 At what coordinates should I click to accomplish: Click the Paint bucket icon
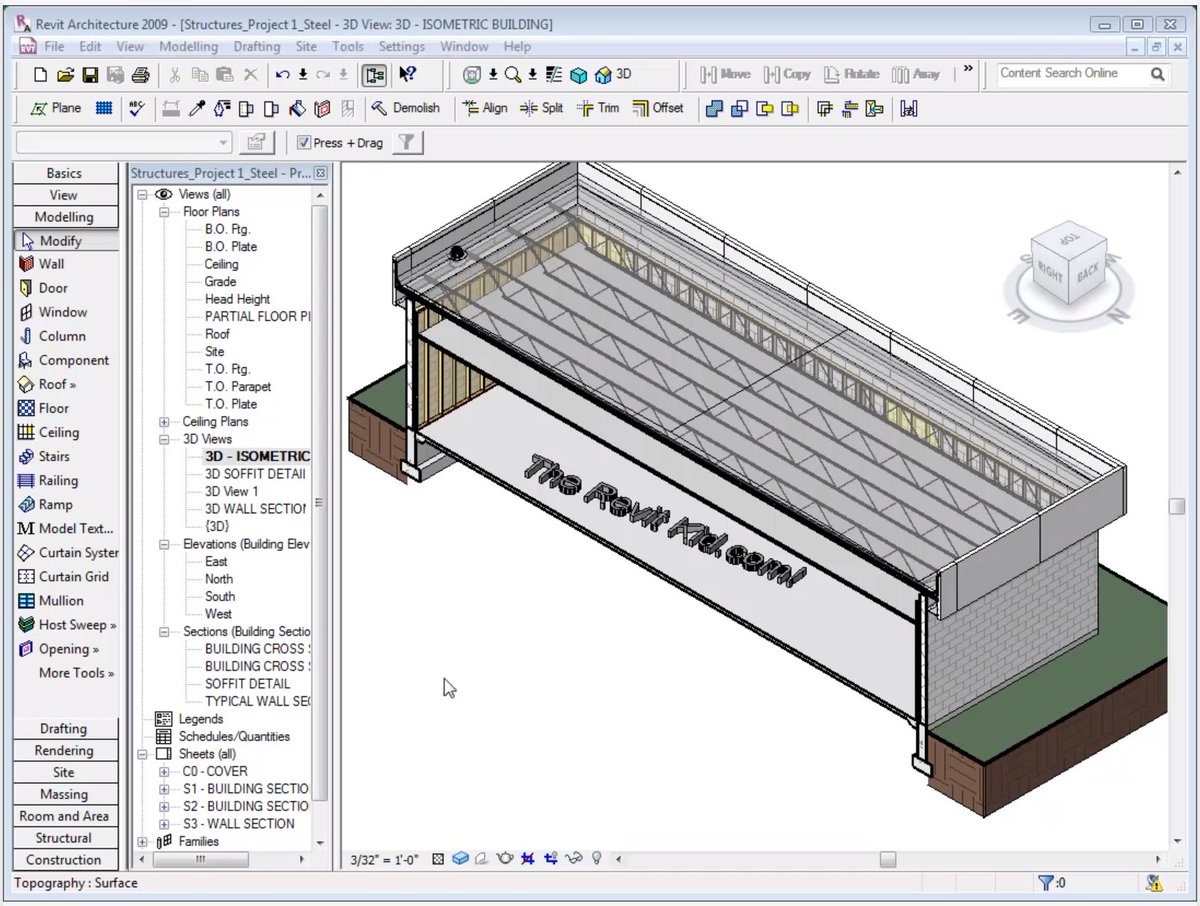coord(297,108)
